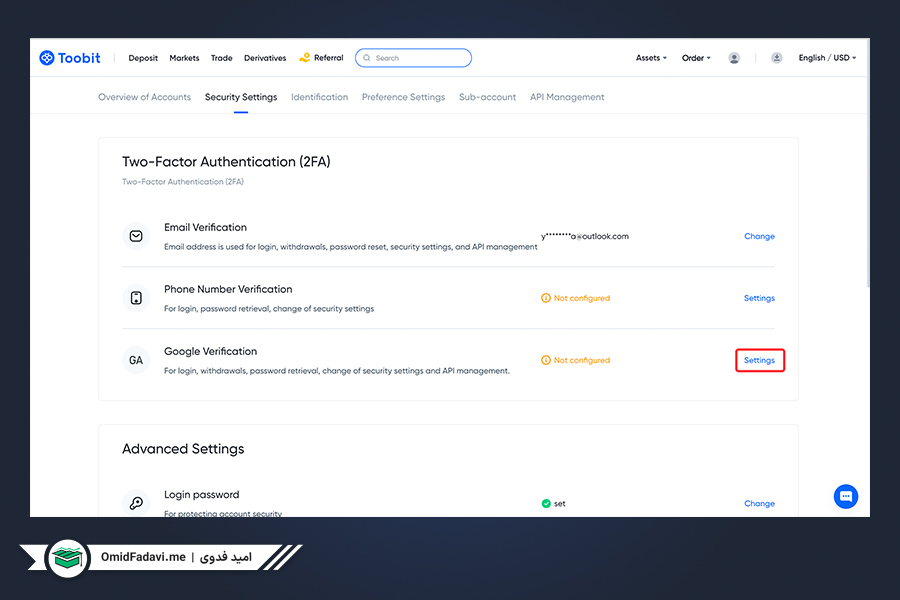The height and width of the screenshot is (600, 900).
Task: Expand the Assets dropdown
Action: pyautogui.click(x=651, y=58)
